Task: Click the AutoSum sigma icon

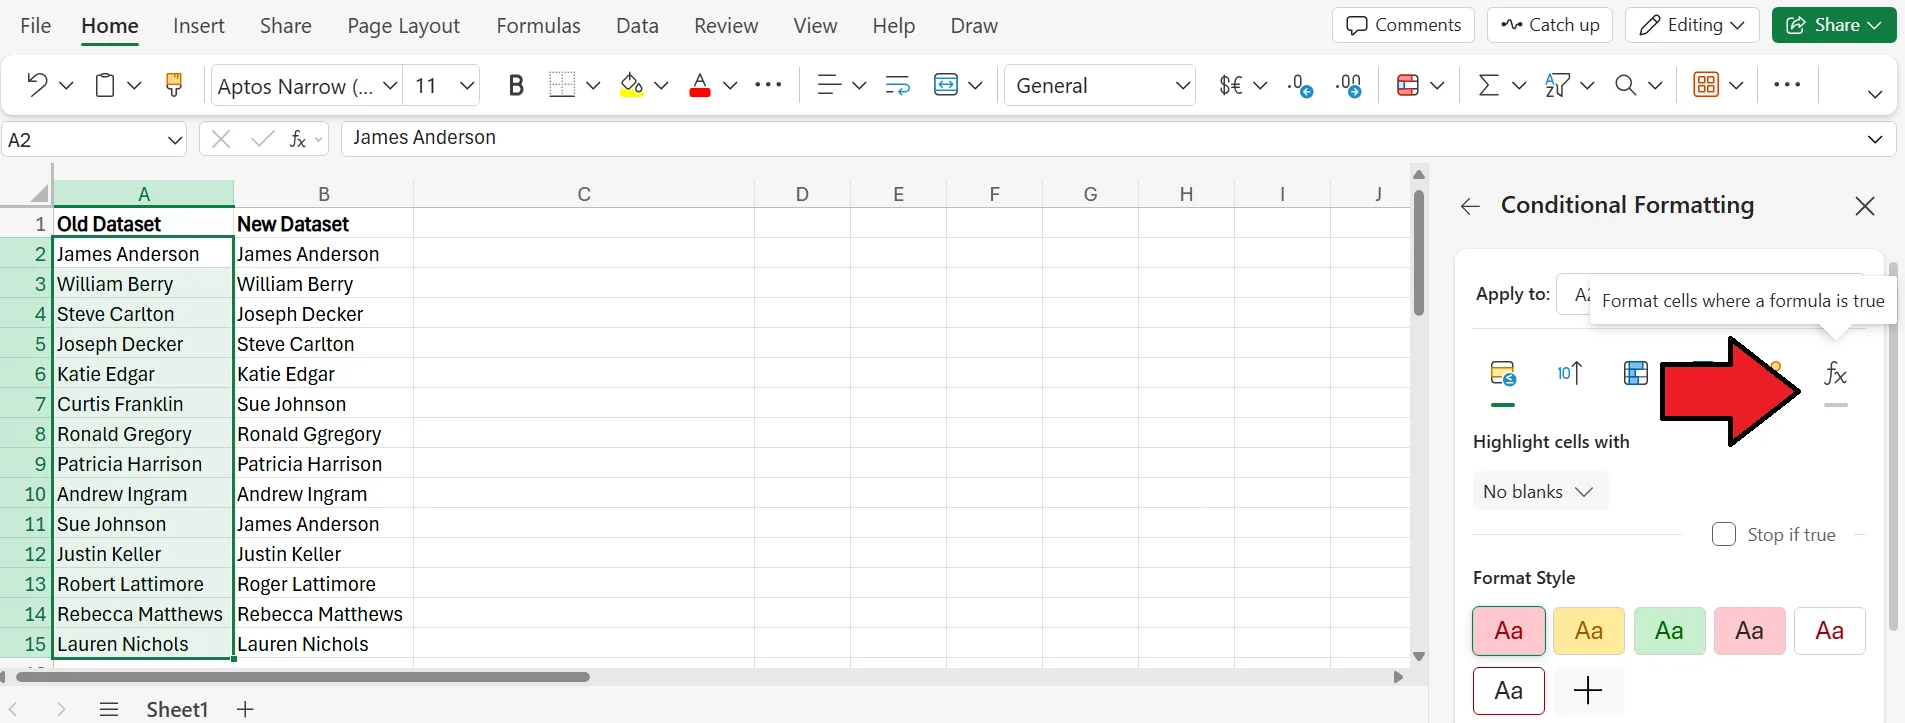Action: (x=1489, y=85)
